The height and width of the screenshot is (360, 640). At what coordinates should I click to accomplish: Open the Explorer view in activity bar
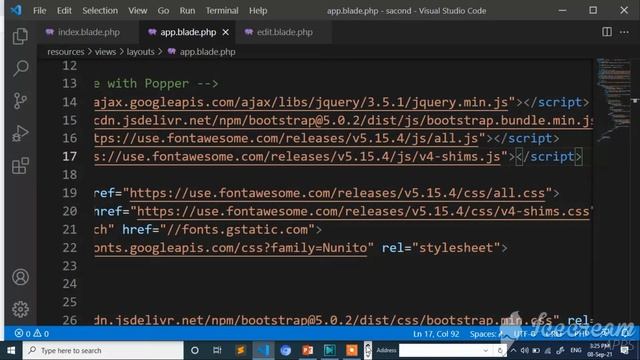[20, 36]
